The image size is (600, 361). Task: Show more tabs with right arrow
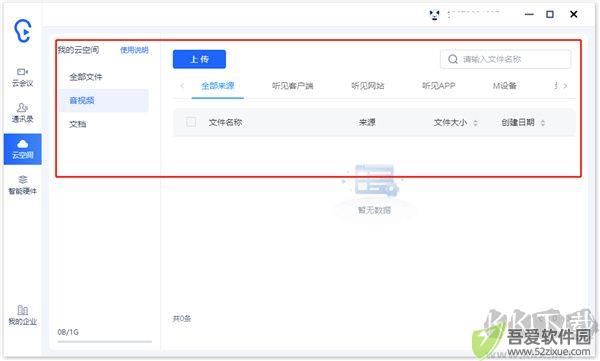pyautogui.click(x=565, y=86)
